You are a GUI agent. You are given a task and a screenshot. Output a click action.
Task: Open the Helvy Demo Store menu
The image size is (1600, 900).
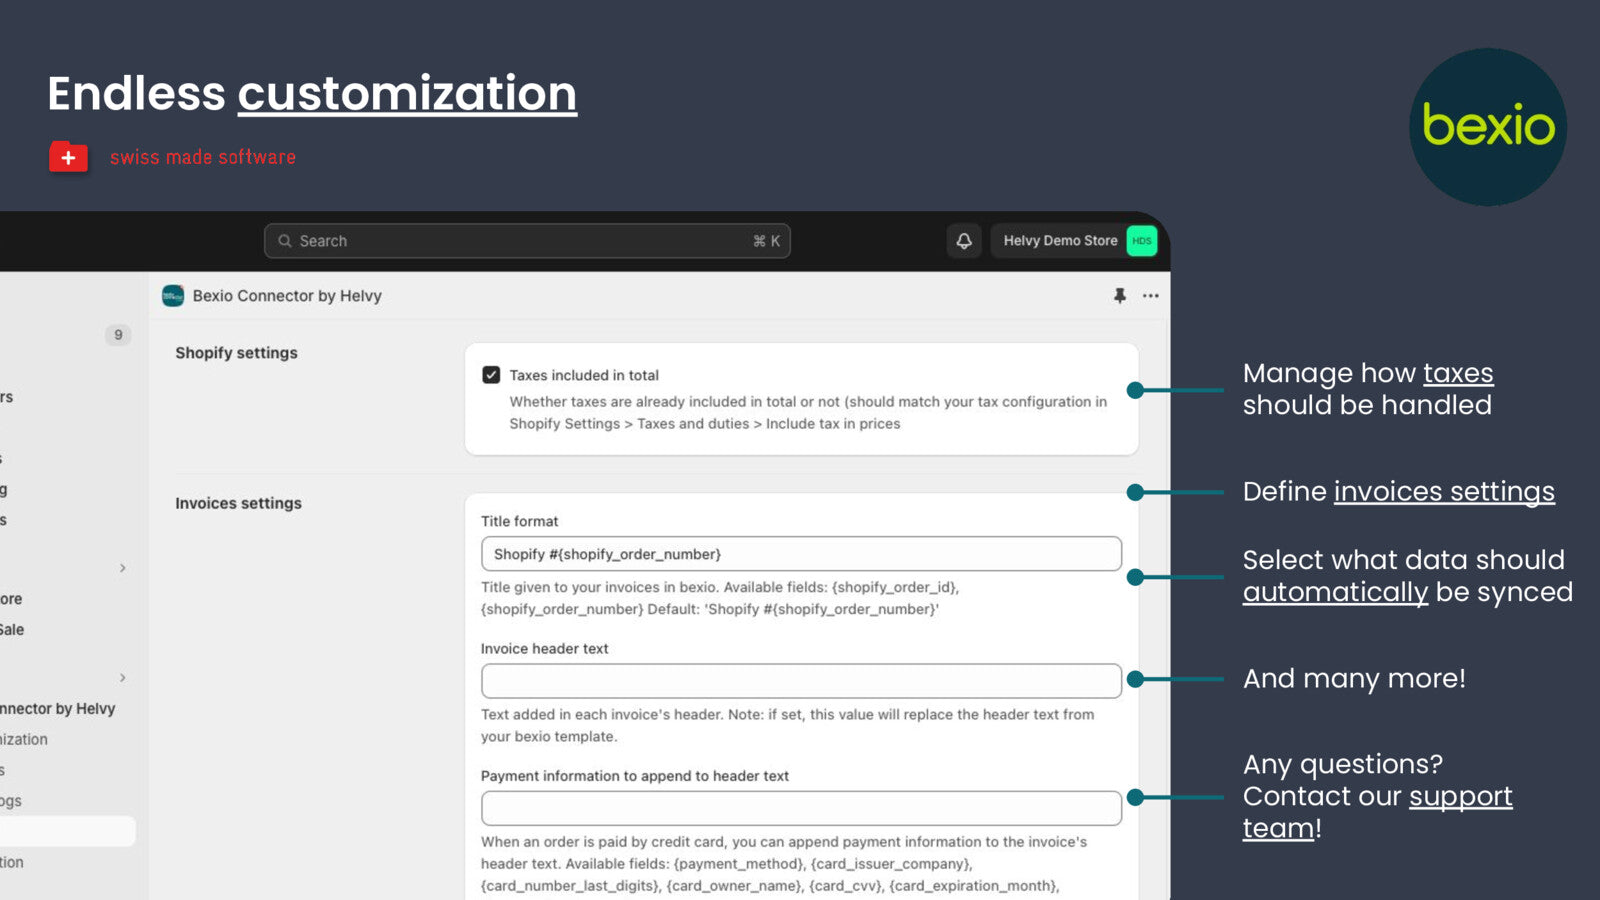[x=1074, y=241]
